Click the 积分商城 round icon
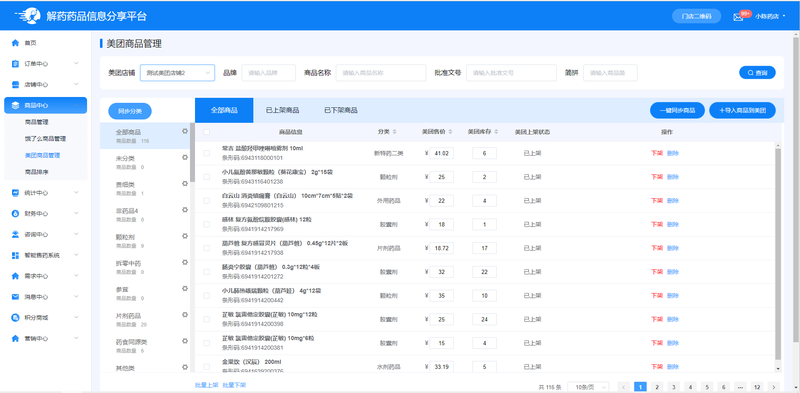 (x=15, y=317)
